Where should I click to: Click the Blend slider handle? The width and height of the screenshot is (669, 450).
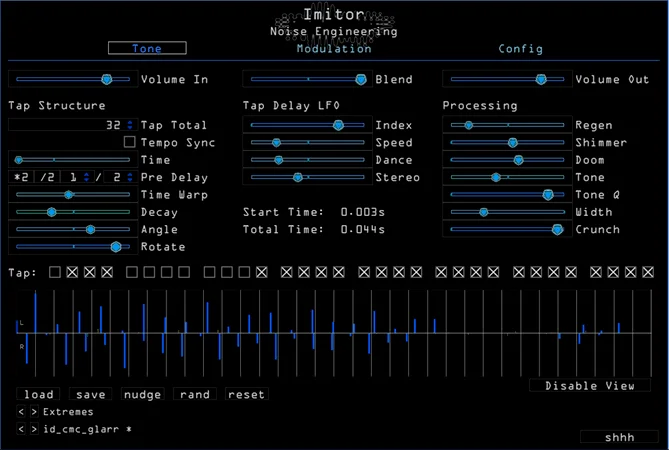pyautogui.click(x=361, y=79)
